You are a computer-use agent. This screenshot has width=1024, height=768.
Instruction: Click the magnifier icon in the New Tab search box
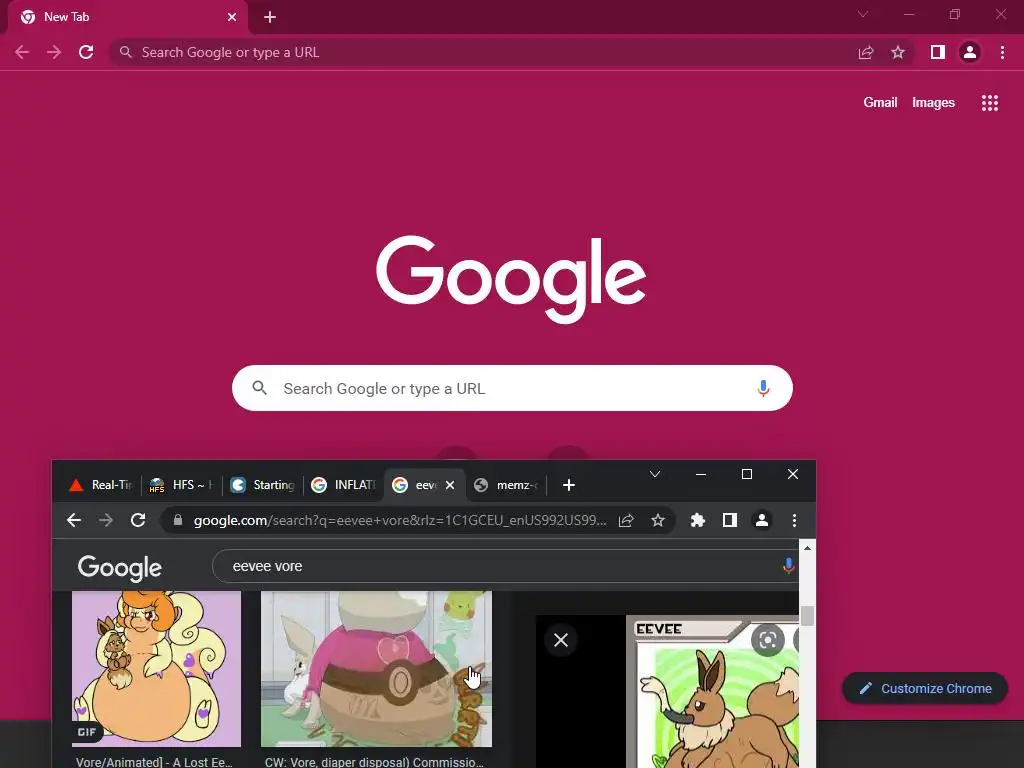tap(260, 388)
